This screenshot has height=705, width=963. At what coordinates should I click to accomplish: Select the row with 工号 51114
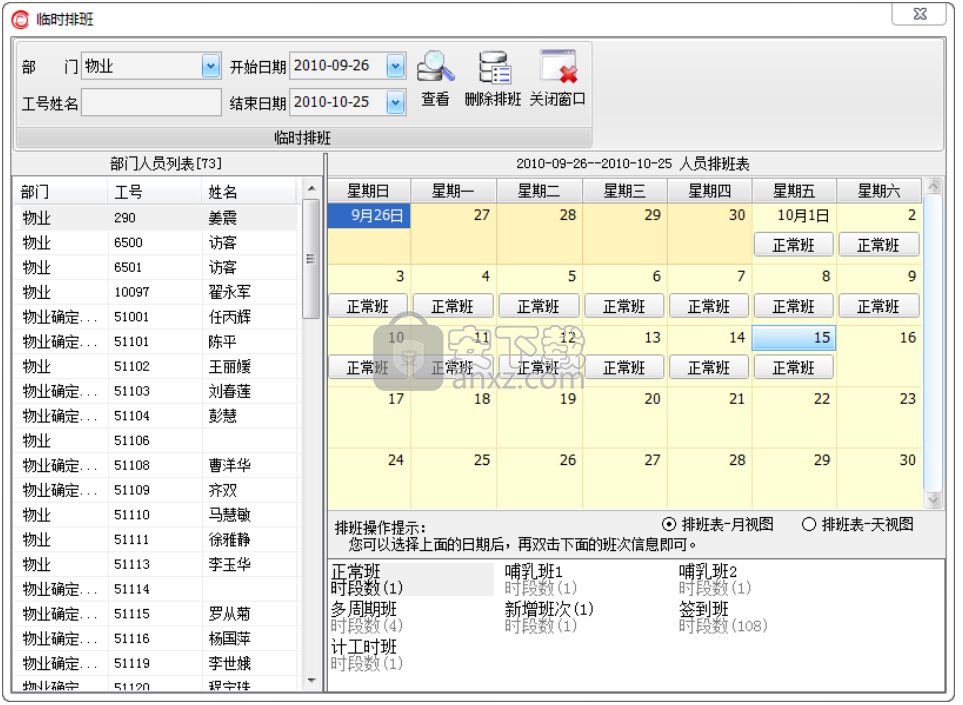point(157,589)
